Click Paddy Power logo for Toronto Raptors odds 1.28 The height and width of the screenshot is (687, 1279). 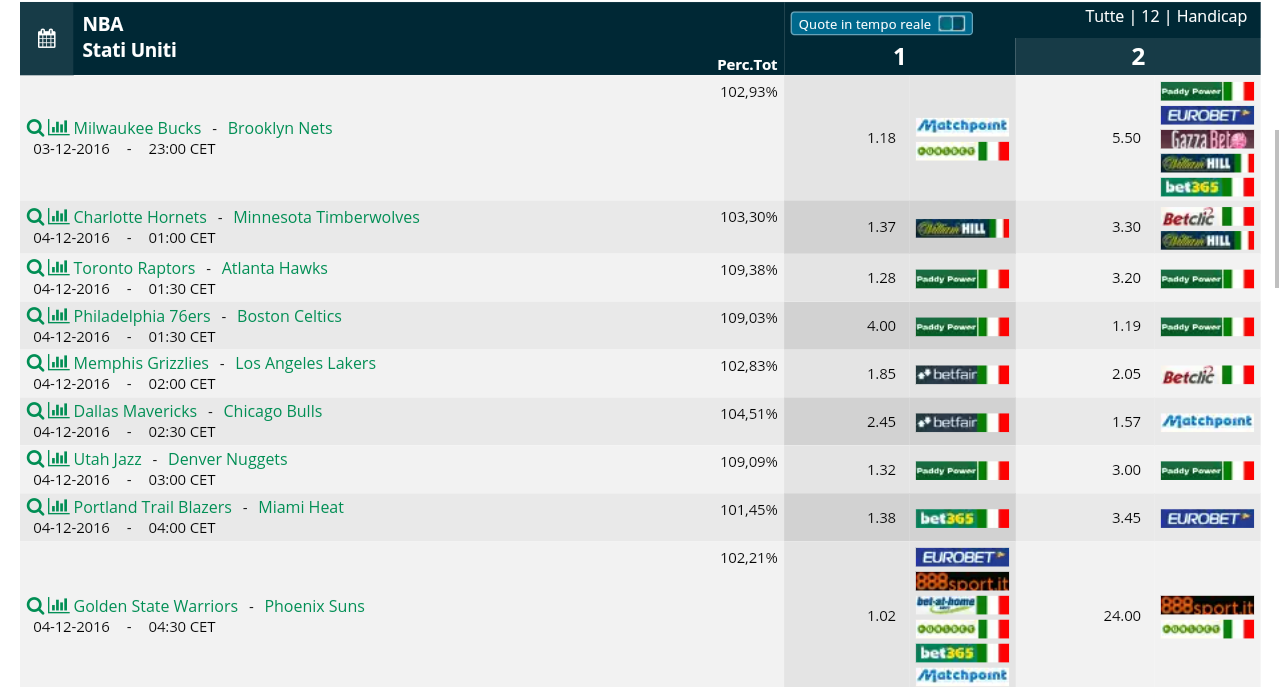(x=962, y=278)
